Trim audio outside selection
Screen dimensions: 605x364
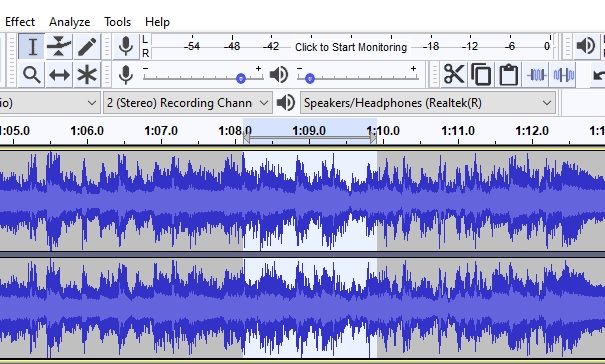tap(537, 74)
